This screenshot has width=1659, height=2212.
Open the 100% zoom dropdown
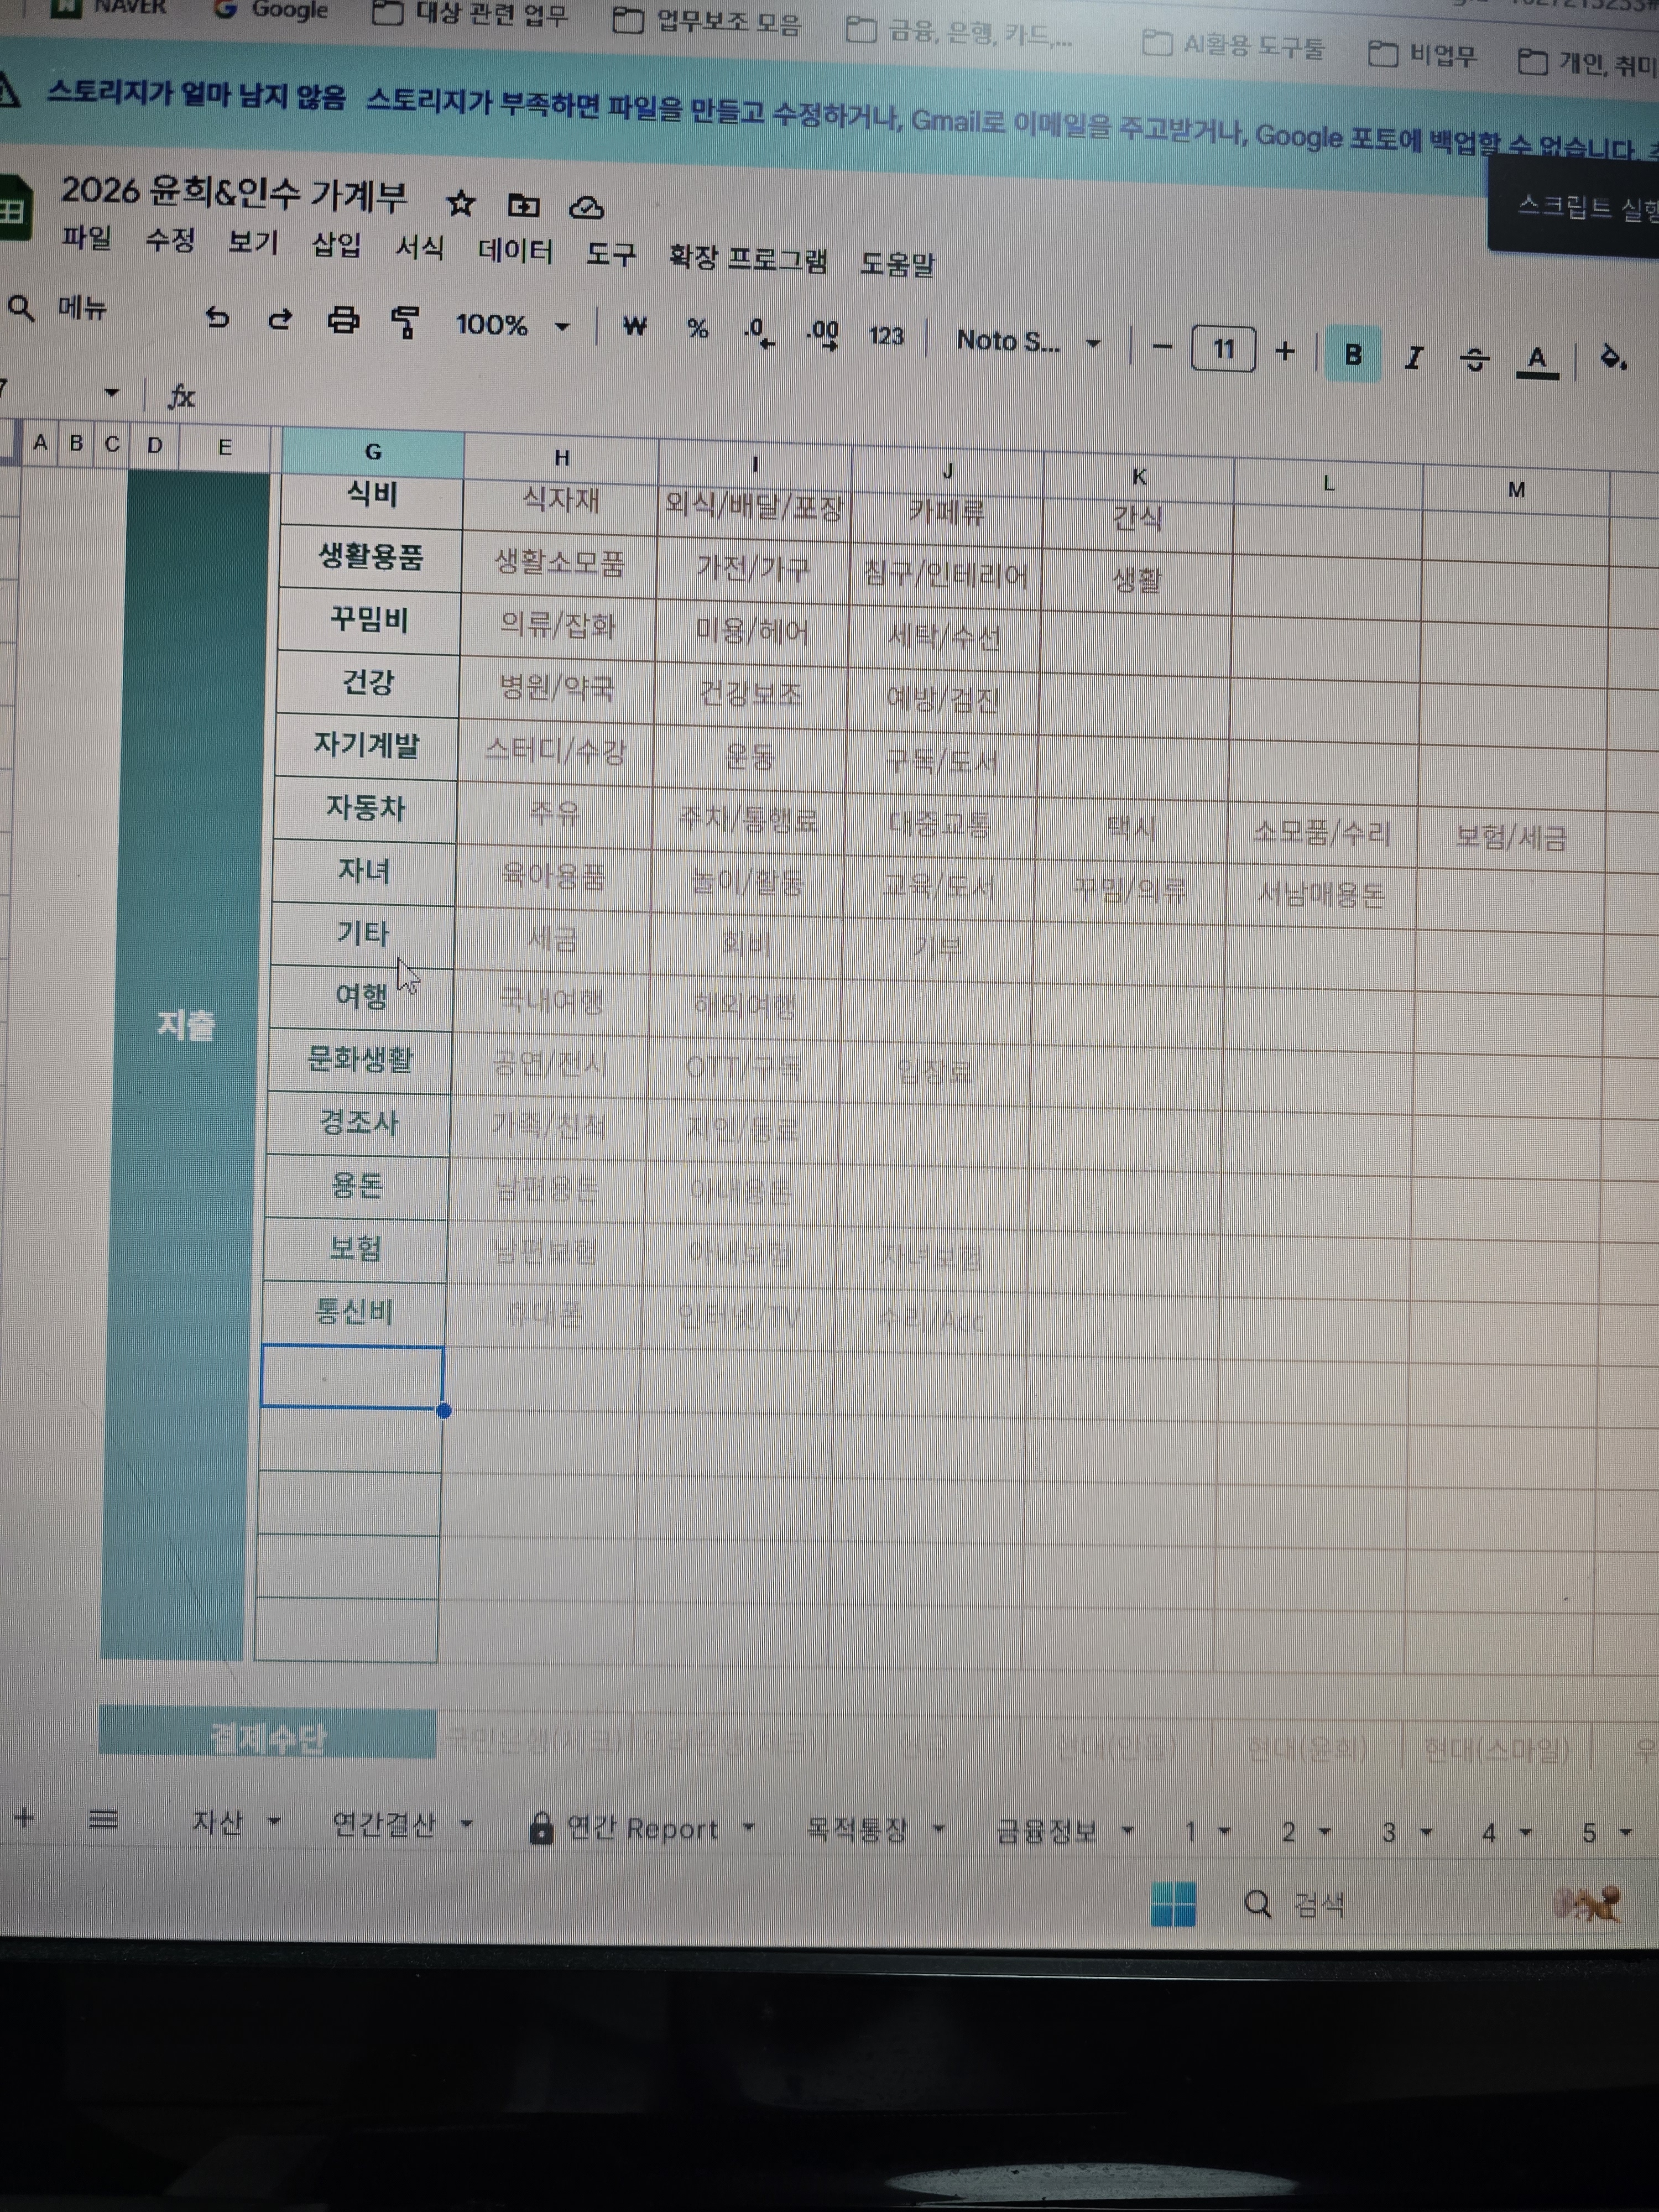coord(512,325)
